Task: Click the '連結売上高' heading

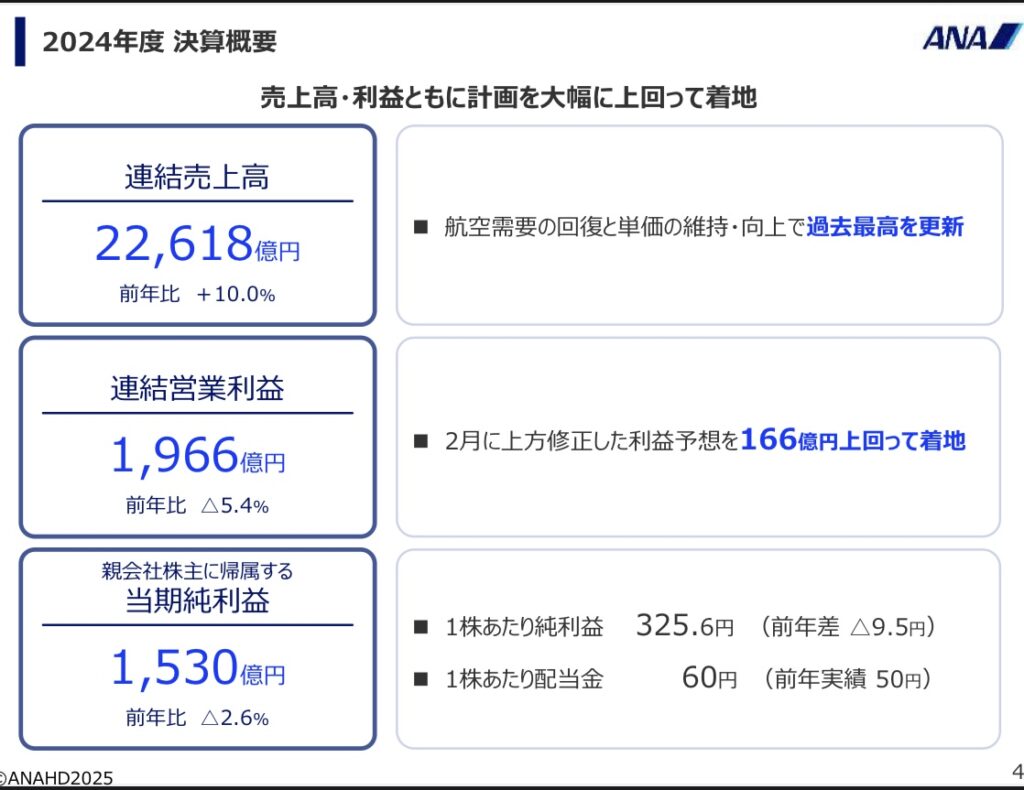Action: [x=197, y=177]
